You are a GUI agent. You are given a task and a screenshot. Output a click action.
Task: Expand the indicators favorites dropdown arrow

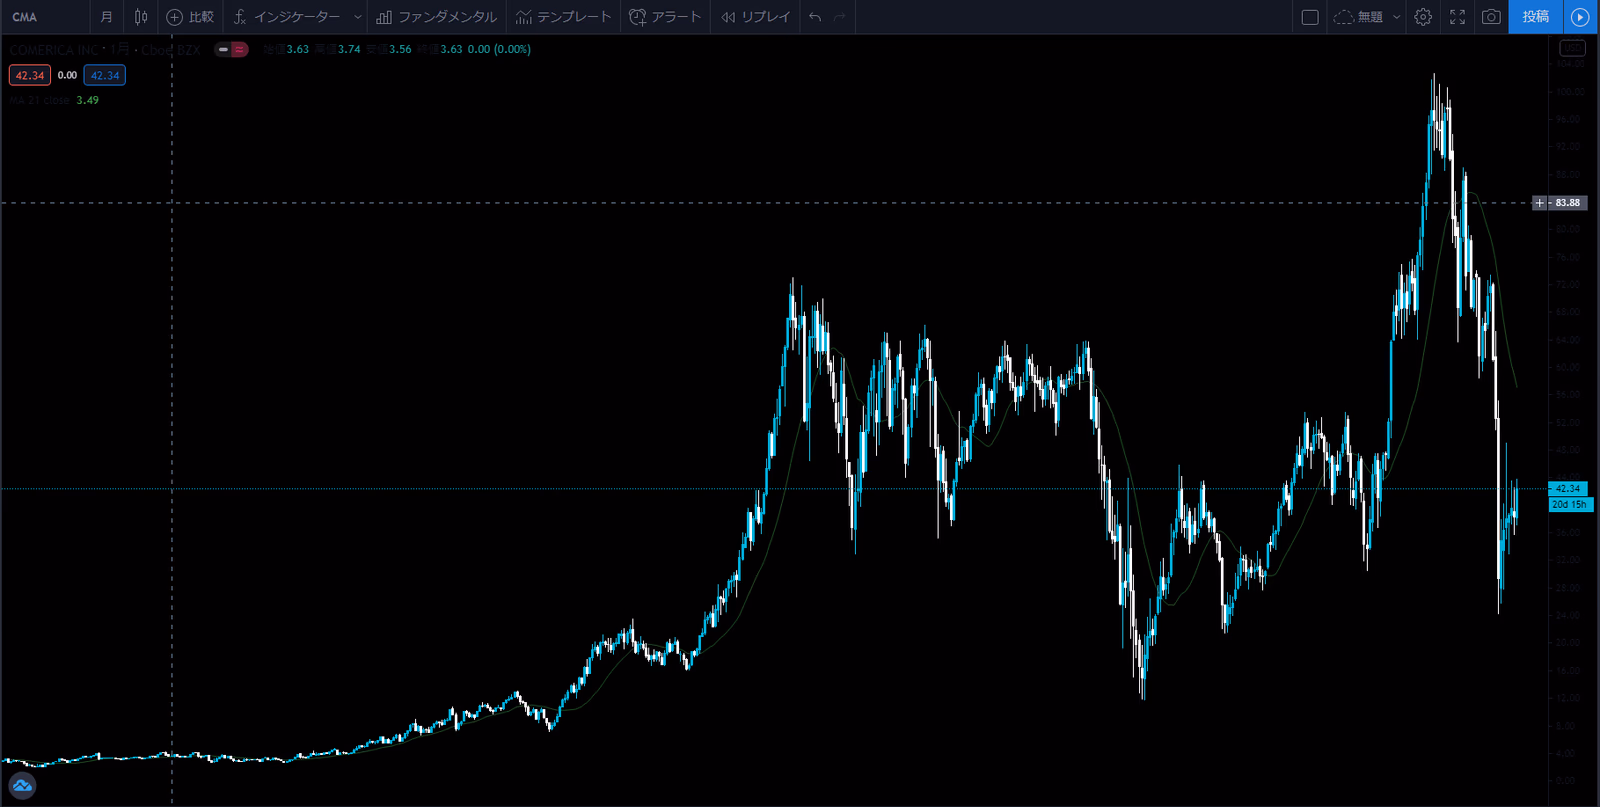pos(357,17)
